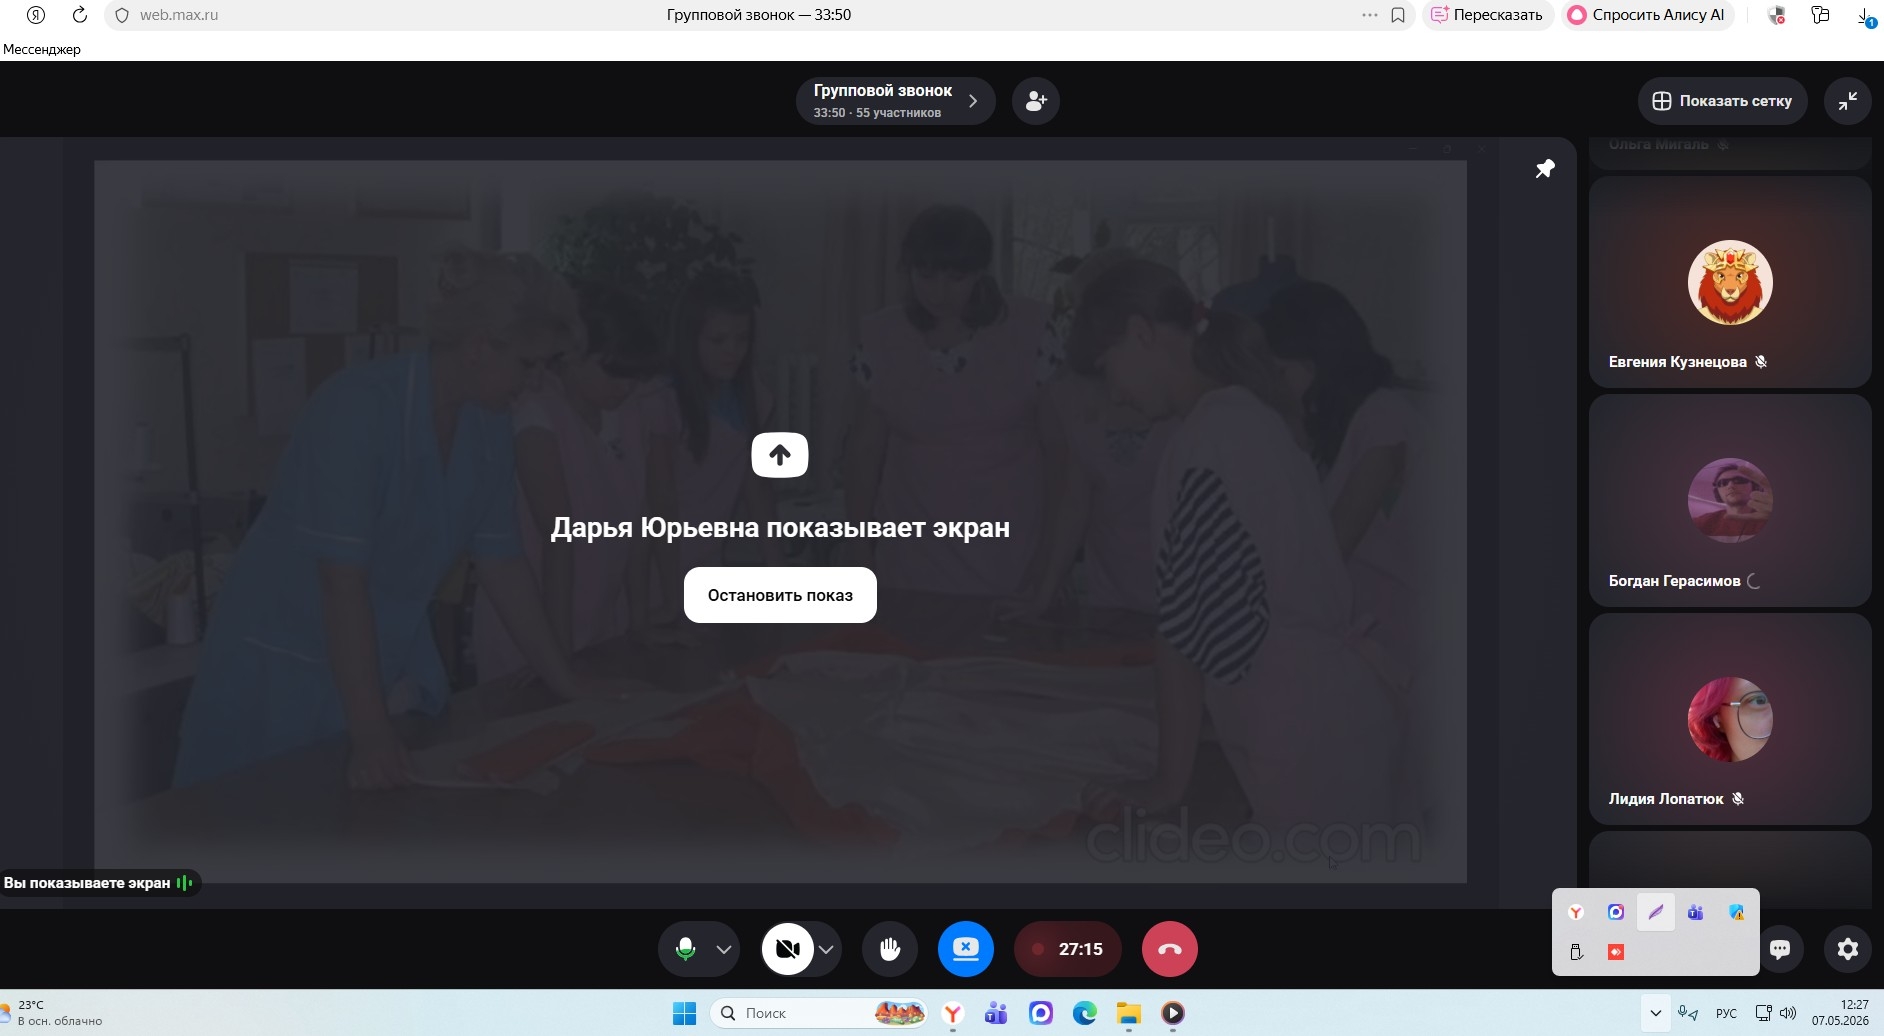The height and width of the screenshot is (1036, 1884).
Task: Open Windows Security shield in tray popup
Action: tap(1736, 912)
